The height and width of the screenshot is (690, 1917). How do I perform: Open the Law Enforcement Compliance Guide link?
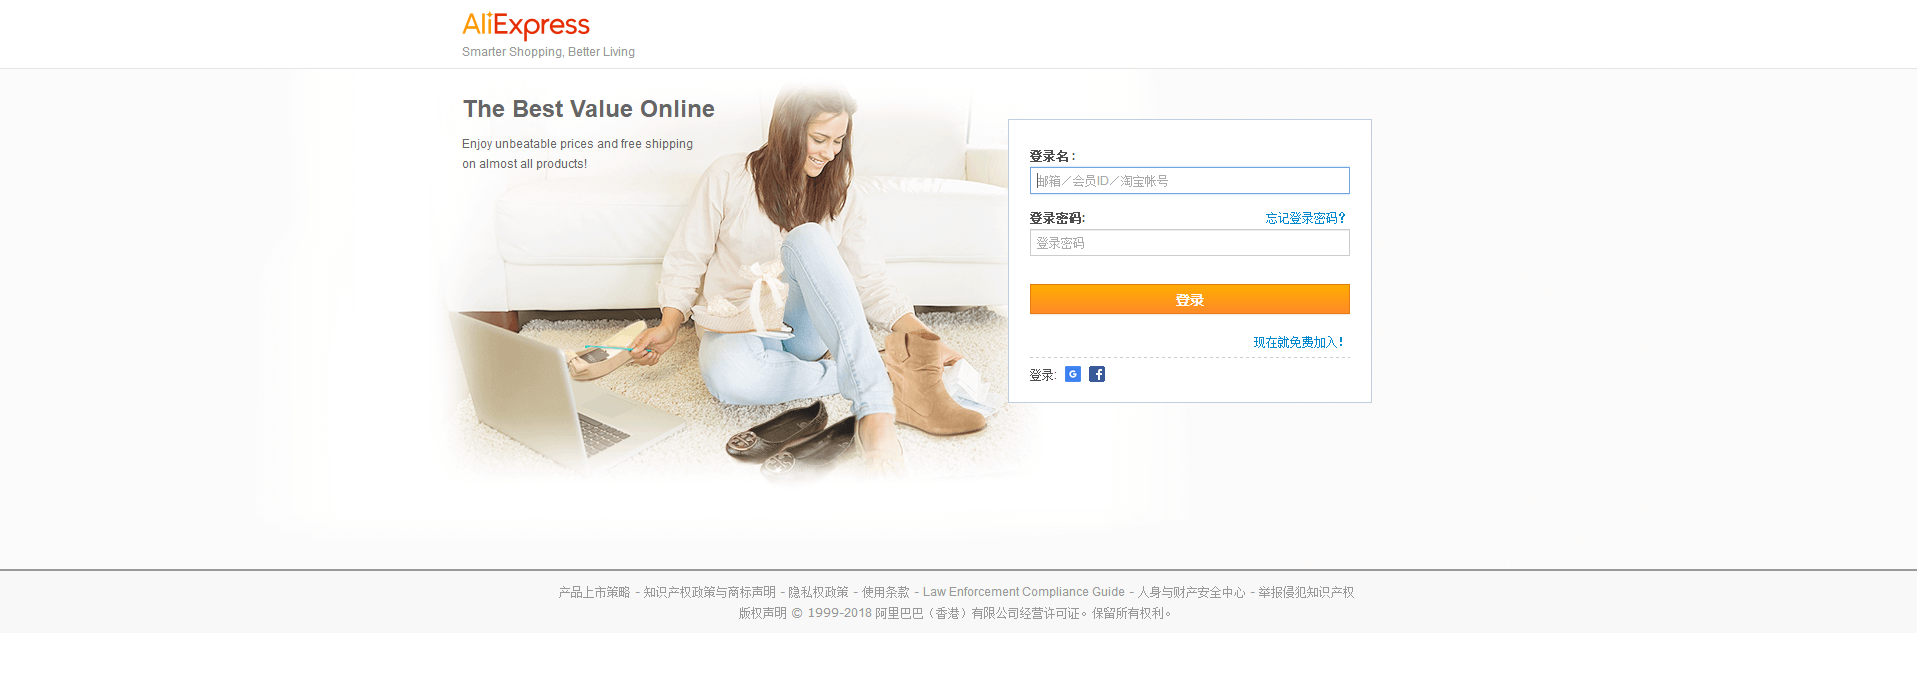click(1024, 592)
